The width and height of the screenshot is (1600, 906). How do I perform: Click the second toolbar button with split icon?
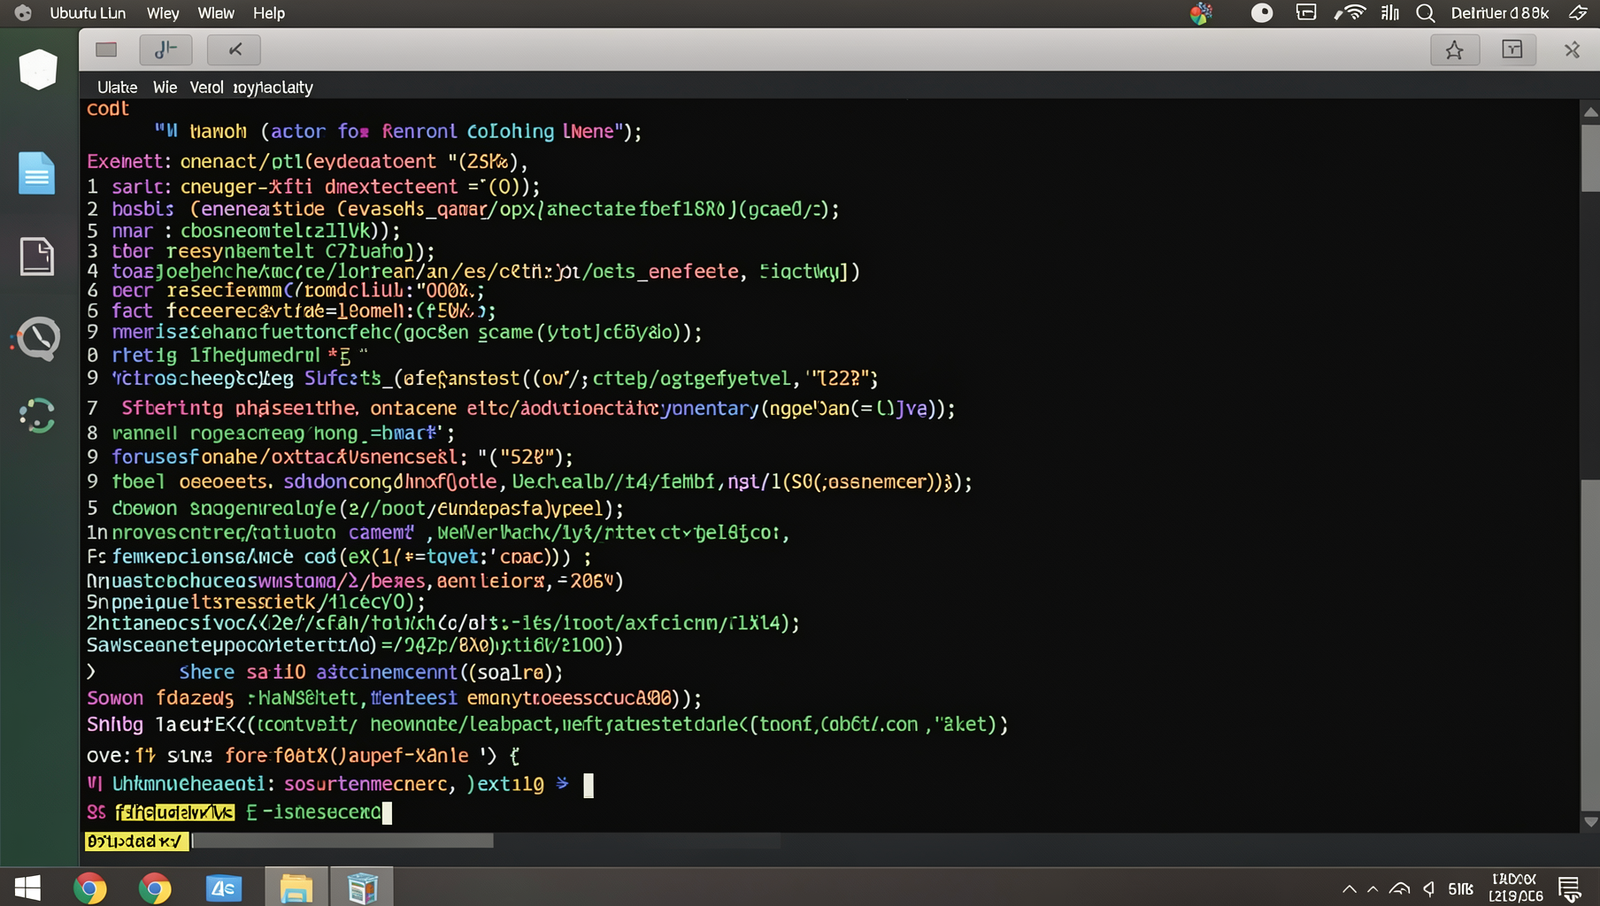[166, 50]
